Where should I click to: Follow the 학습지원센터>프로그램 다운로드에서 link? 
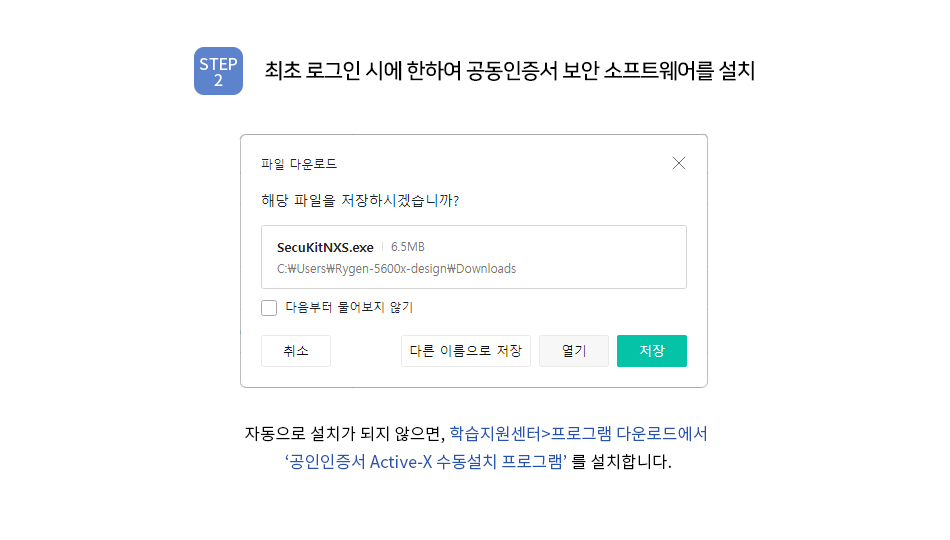click(x=579, y=433)
